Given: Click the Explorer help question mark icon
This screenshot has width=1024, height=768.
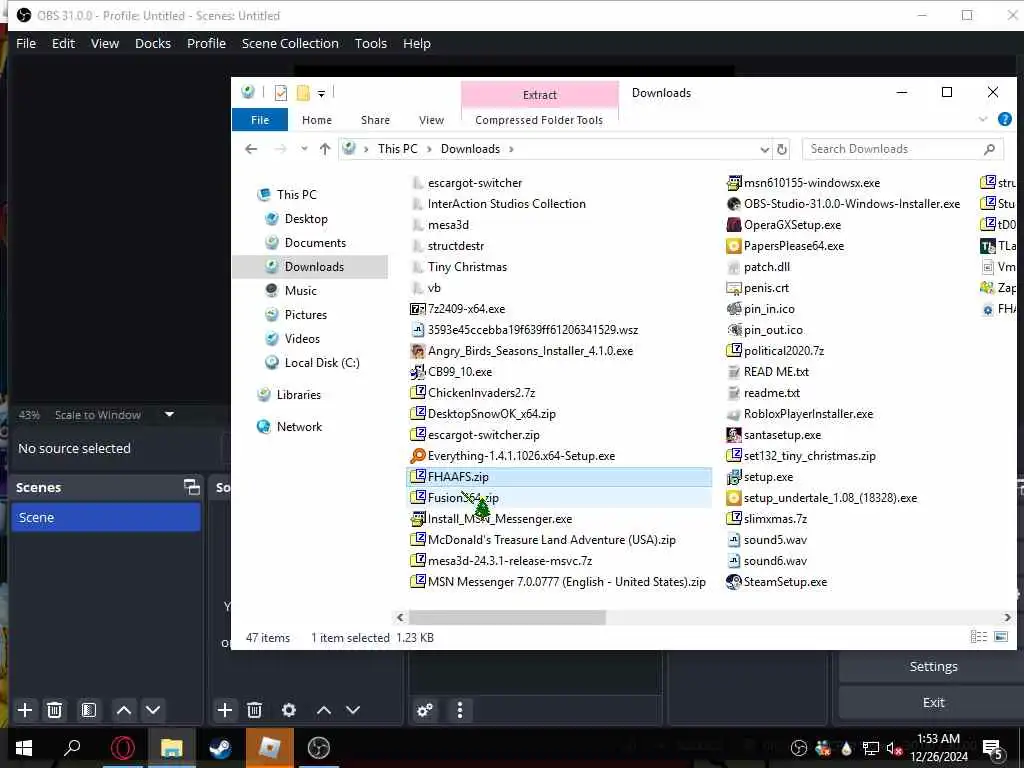Looking at the screenshot, I should pyautogui.click(x=1004, y=120).
